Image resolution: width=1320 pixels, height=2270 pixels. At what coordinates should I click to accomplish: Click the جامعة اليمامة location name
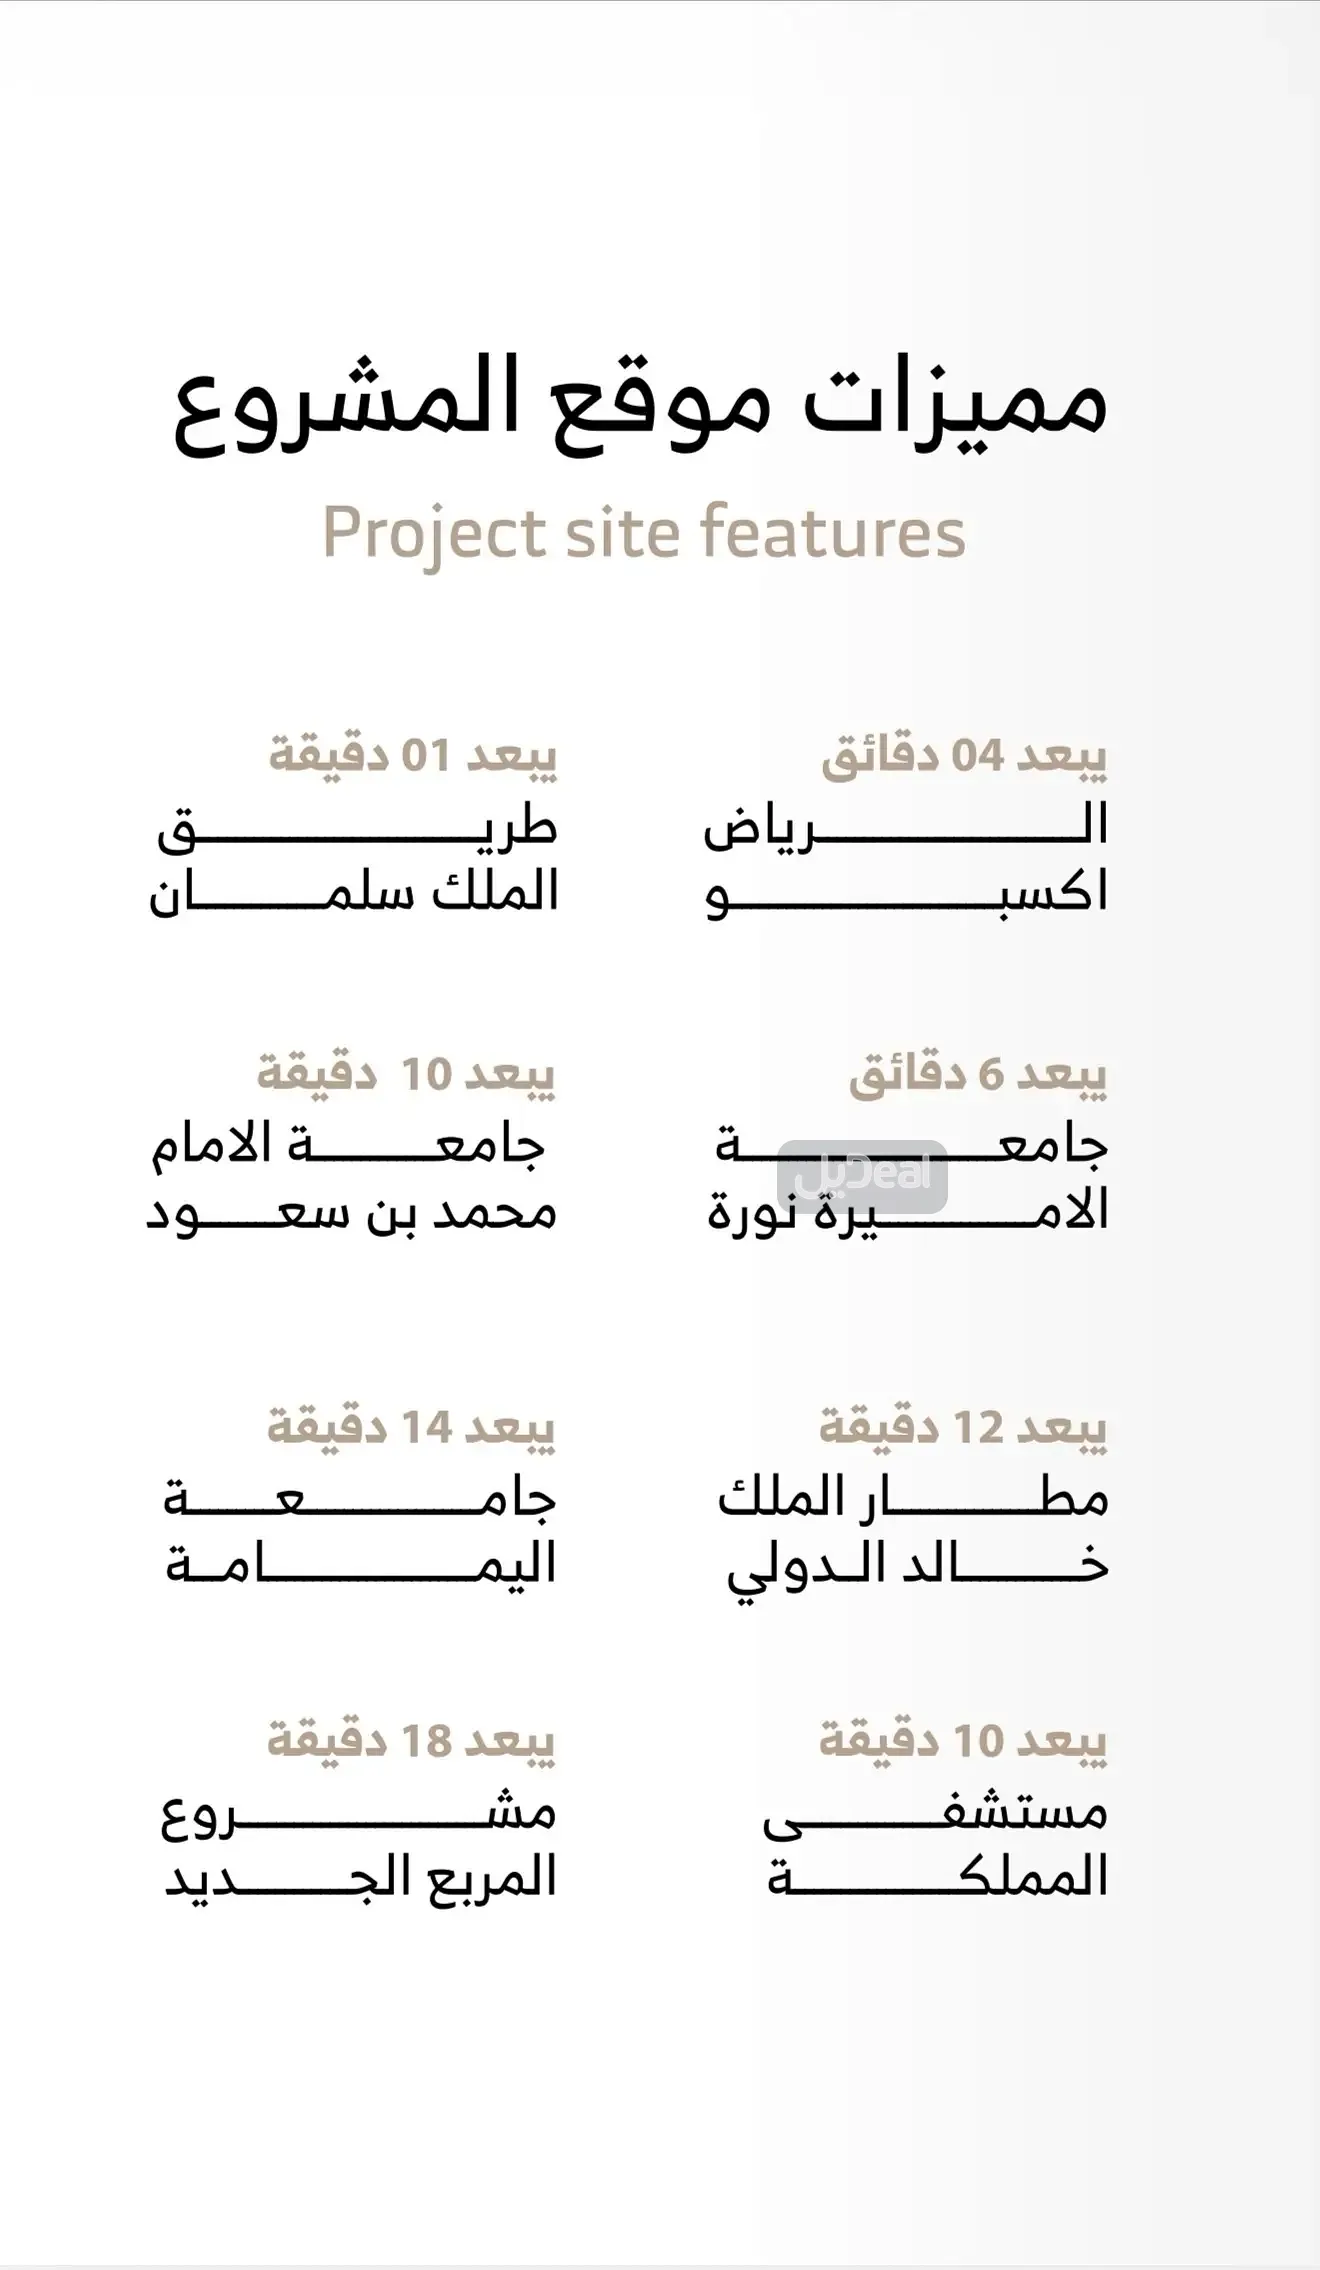point(360,1532)
